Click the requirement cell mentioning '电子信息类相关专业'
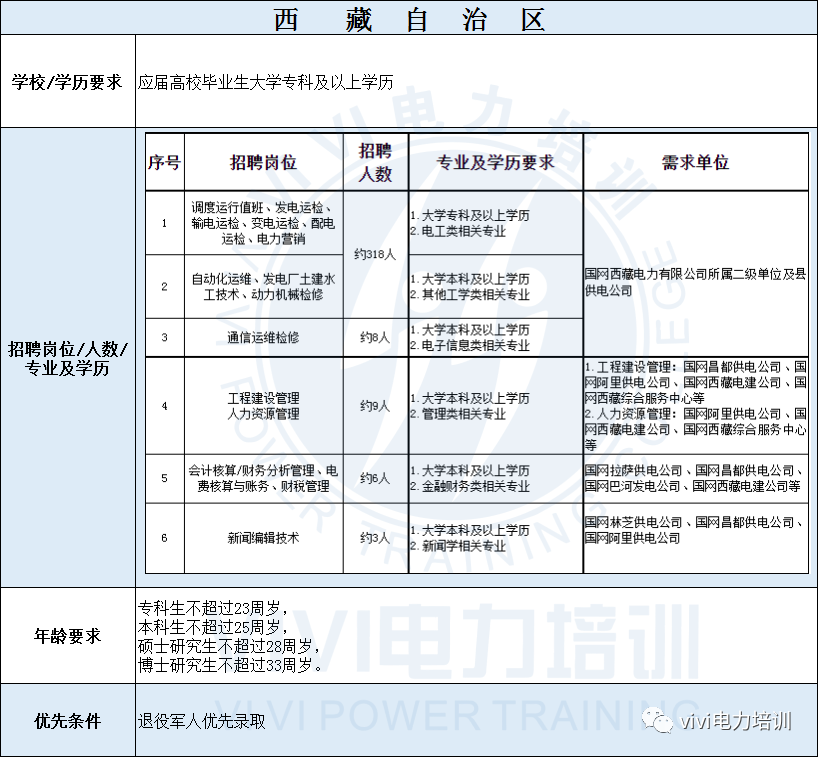The height and width of the screenshot is (757, 818). tap(496, 338)
